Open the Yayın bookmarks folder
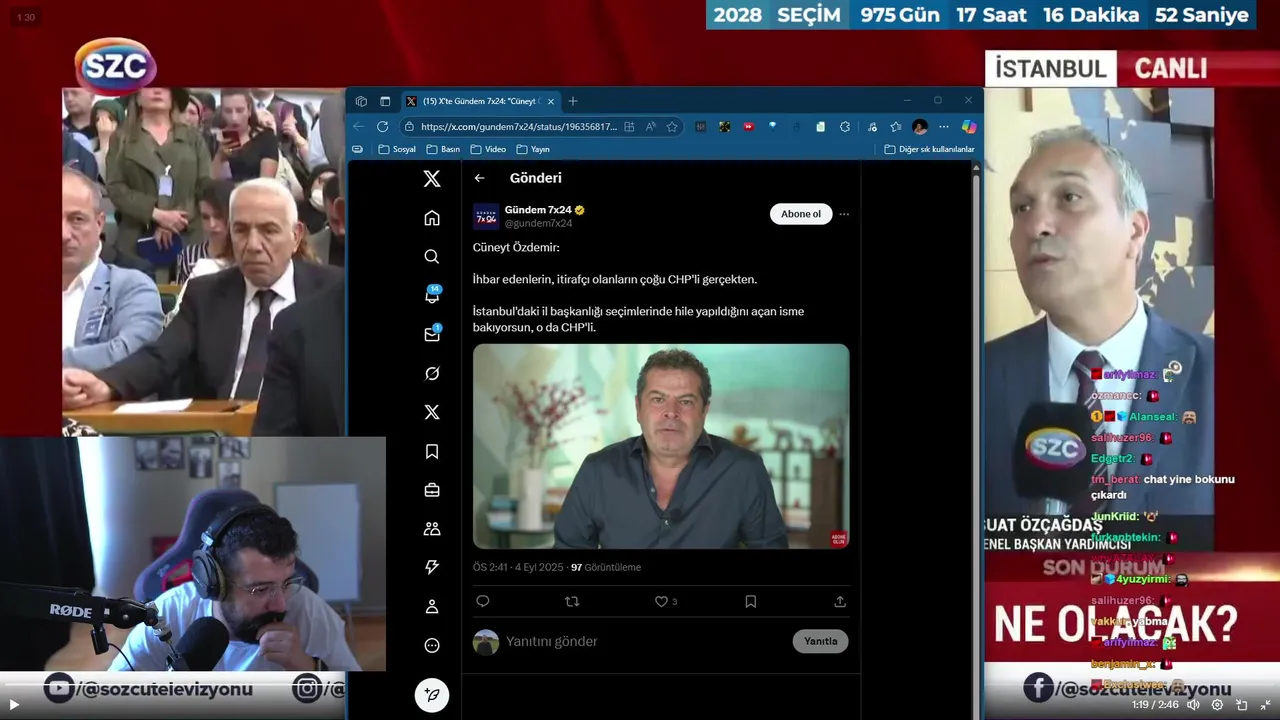Screen dimensions: 1280x720 tap(533, 149)
